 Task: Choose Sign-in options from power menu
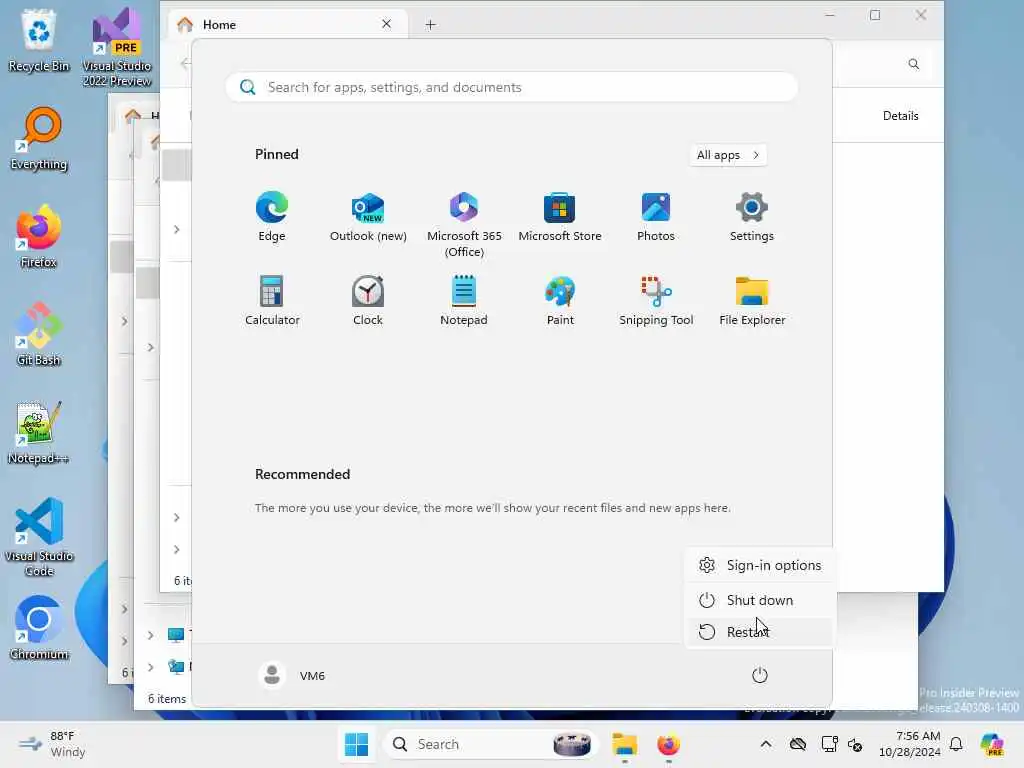[x=760, y=566]
